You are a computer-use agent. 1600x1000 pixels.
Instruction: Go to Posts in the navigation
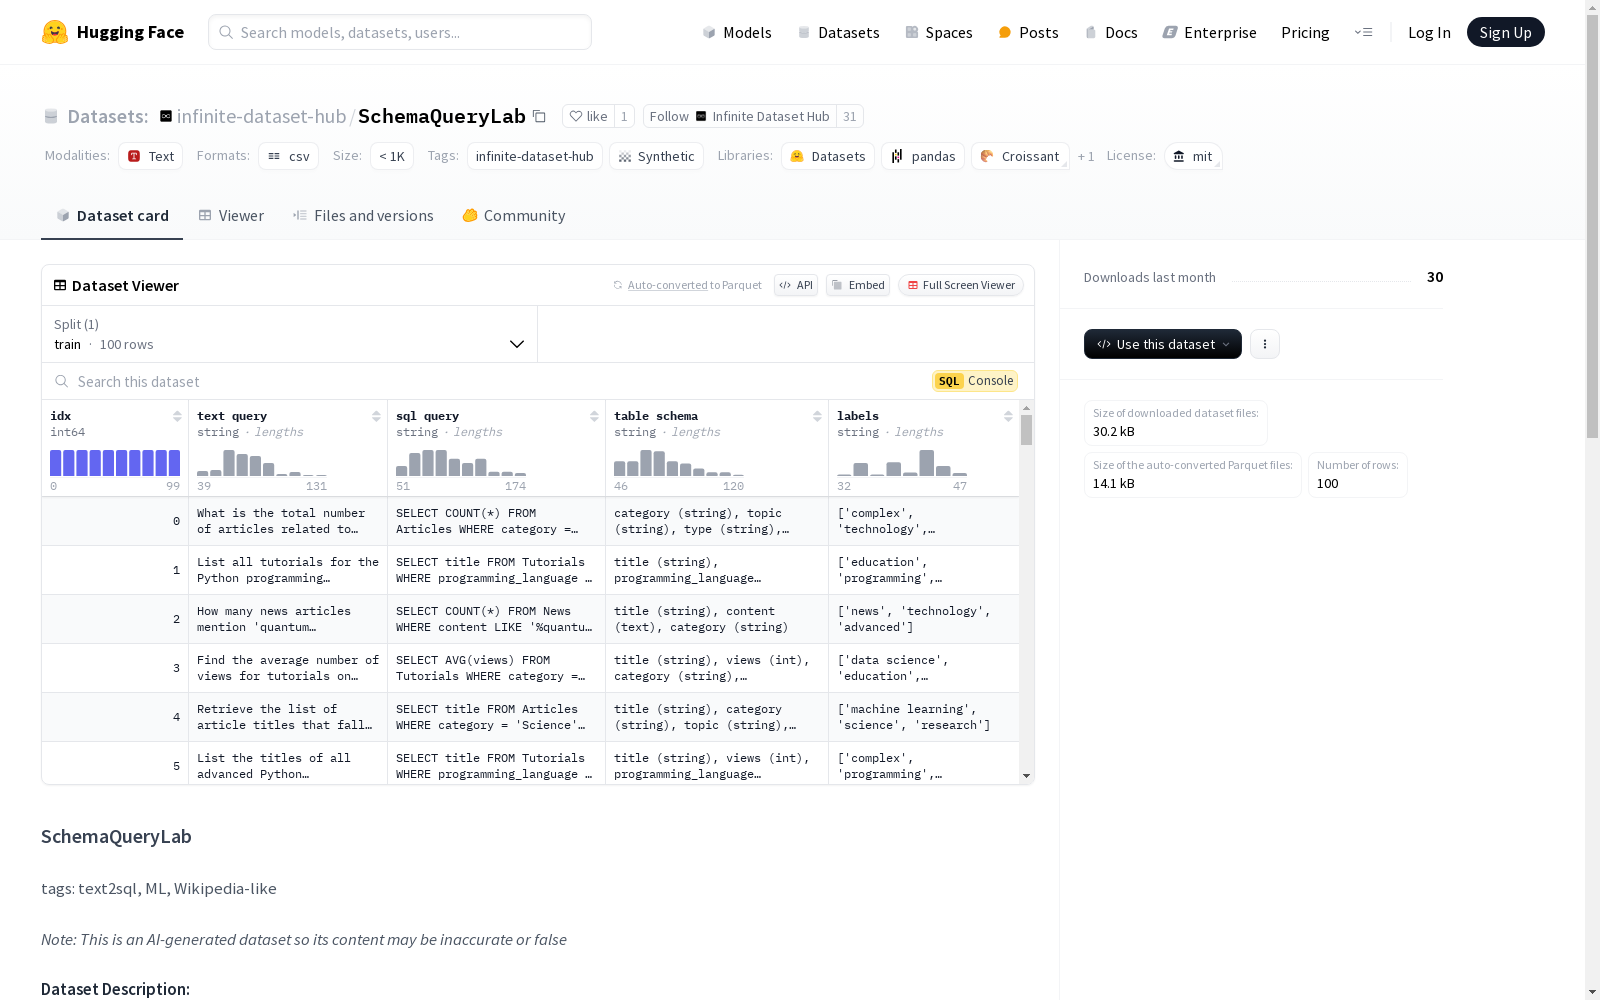1028,32
